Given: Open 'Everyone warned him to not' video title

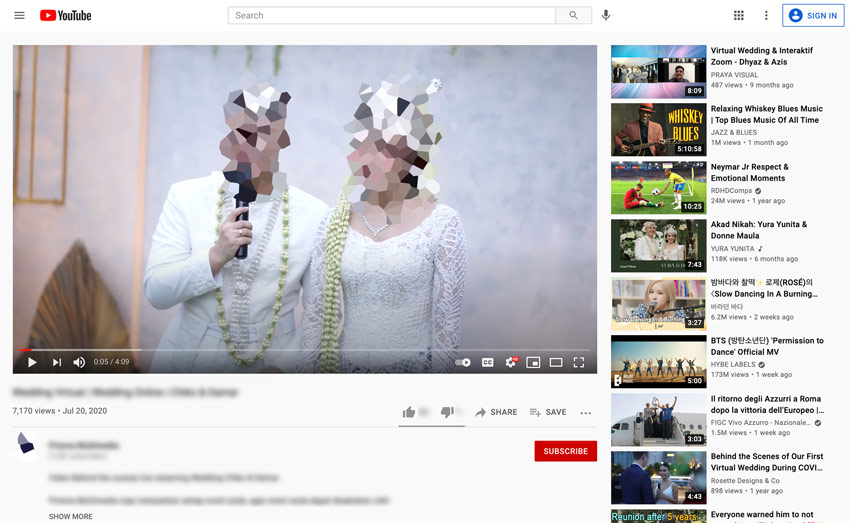Looking at the screenshot, I should 762,514.
